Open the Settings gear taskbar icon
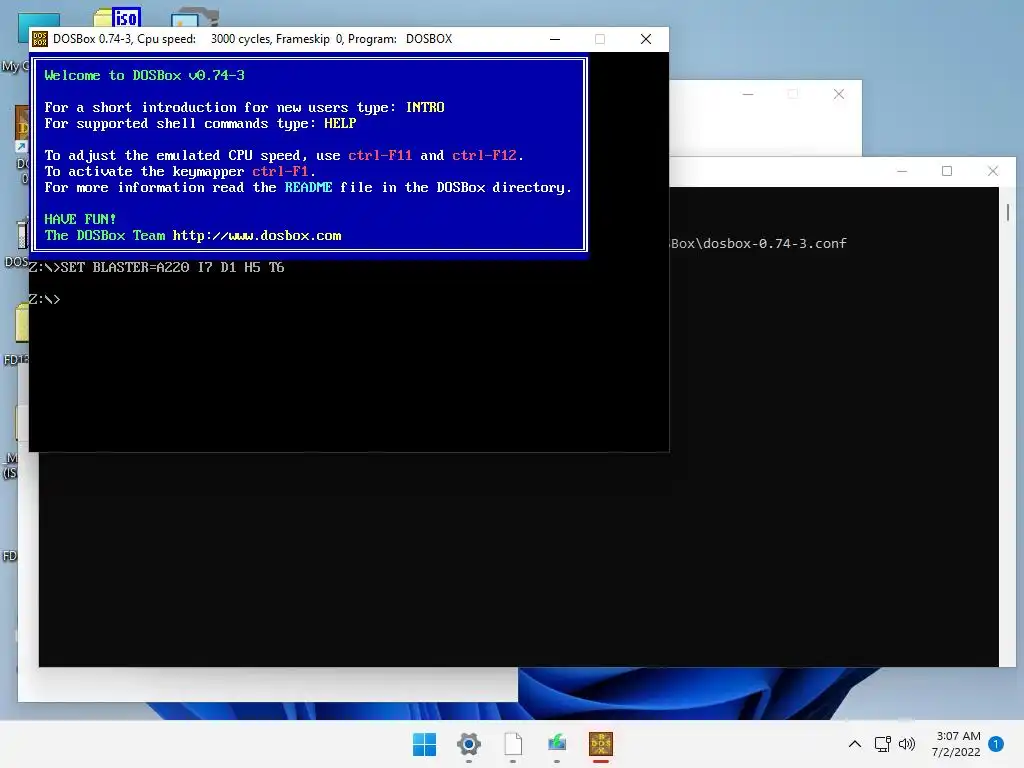The width and height of the screenshot is (1024, 768). (x=469, y=744)
